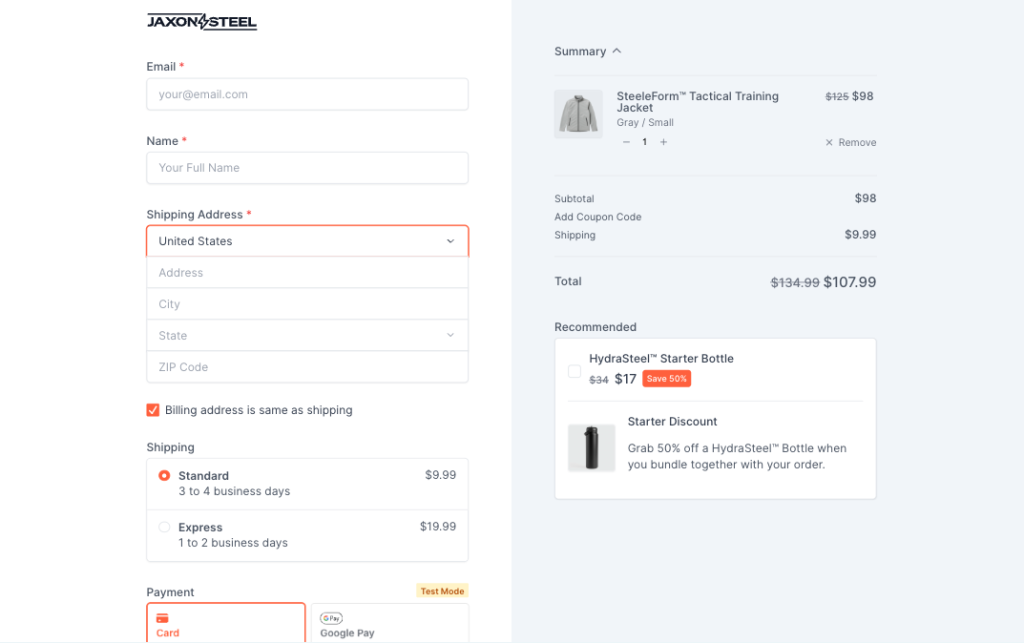Viewport: 1024px width, 643px height.
Task: Click the struck-through $134.99 total
Action: 795,282
